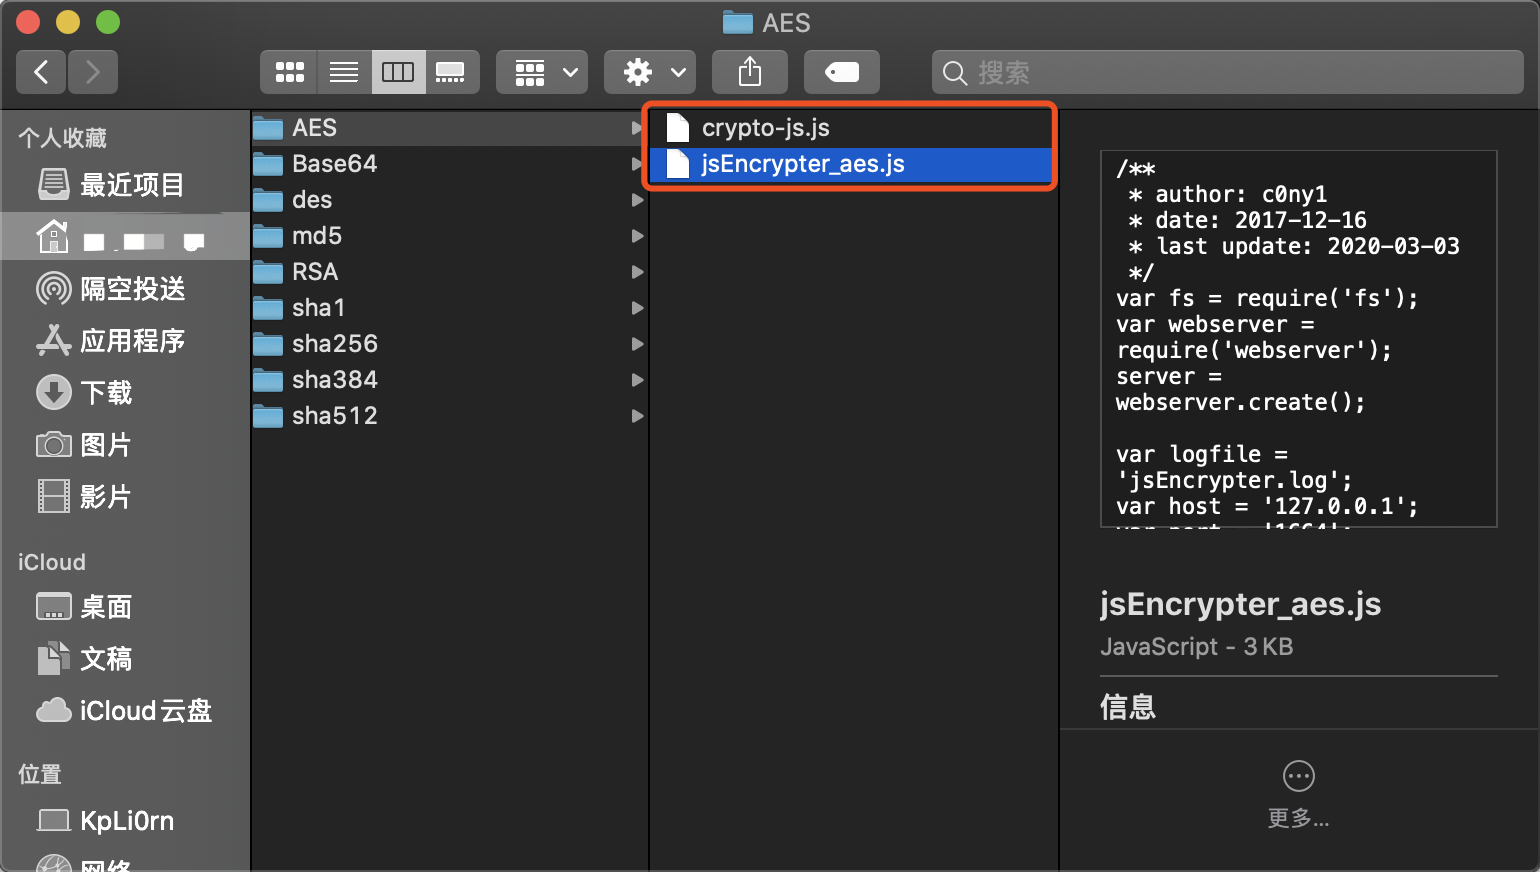Expand the sha384 folder arrow
1540x872 pixels.
click(x=636, y=380)
